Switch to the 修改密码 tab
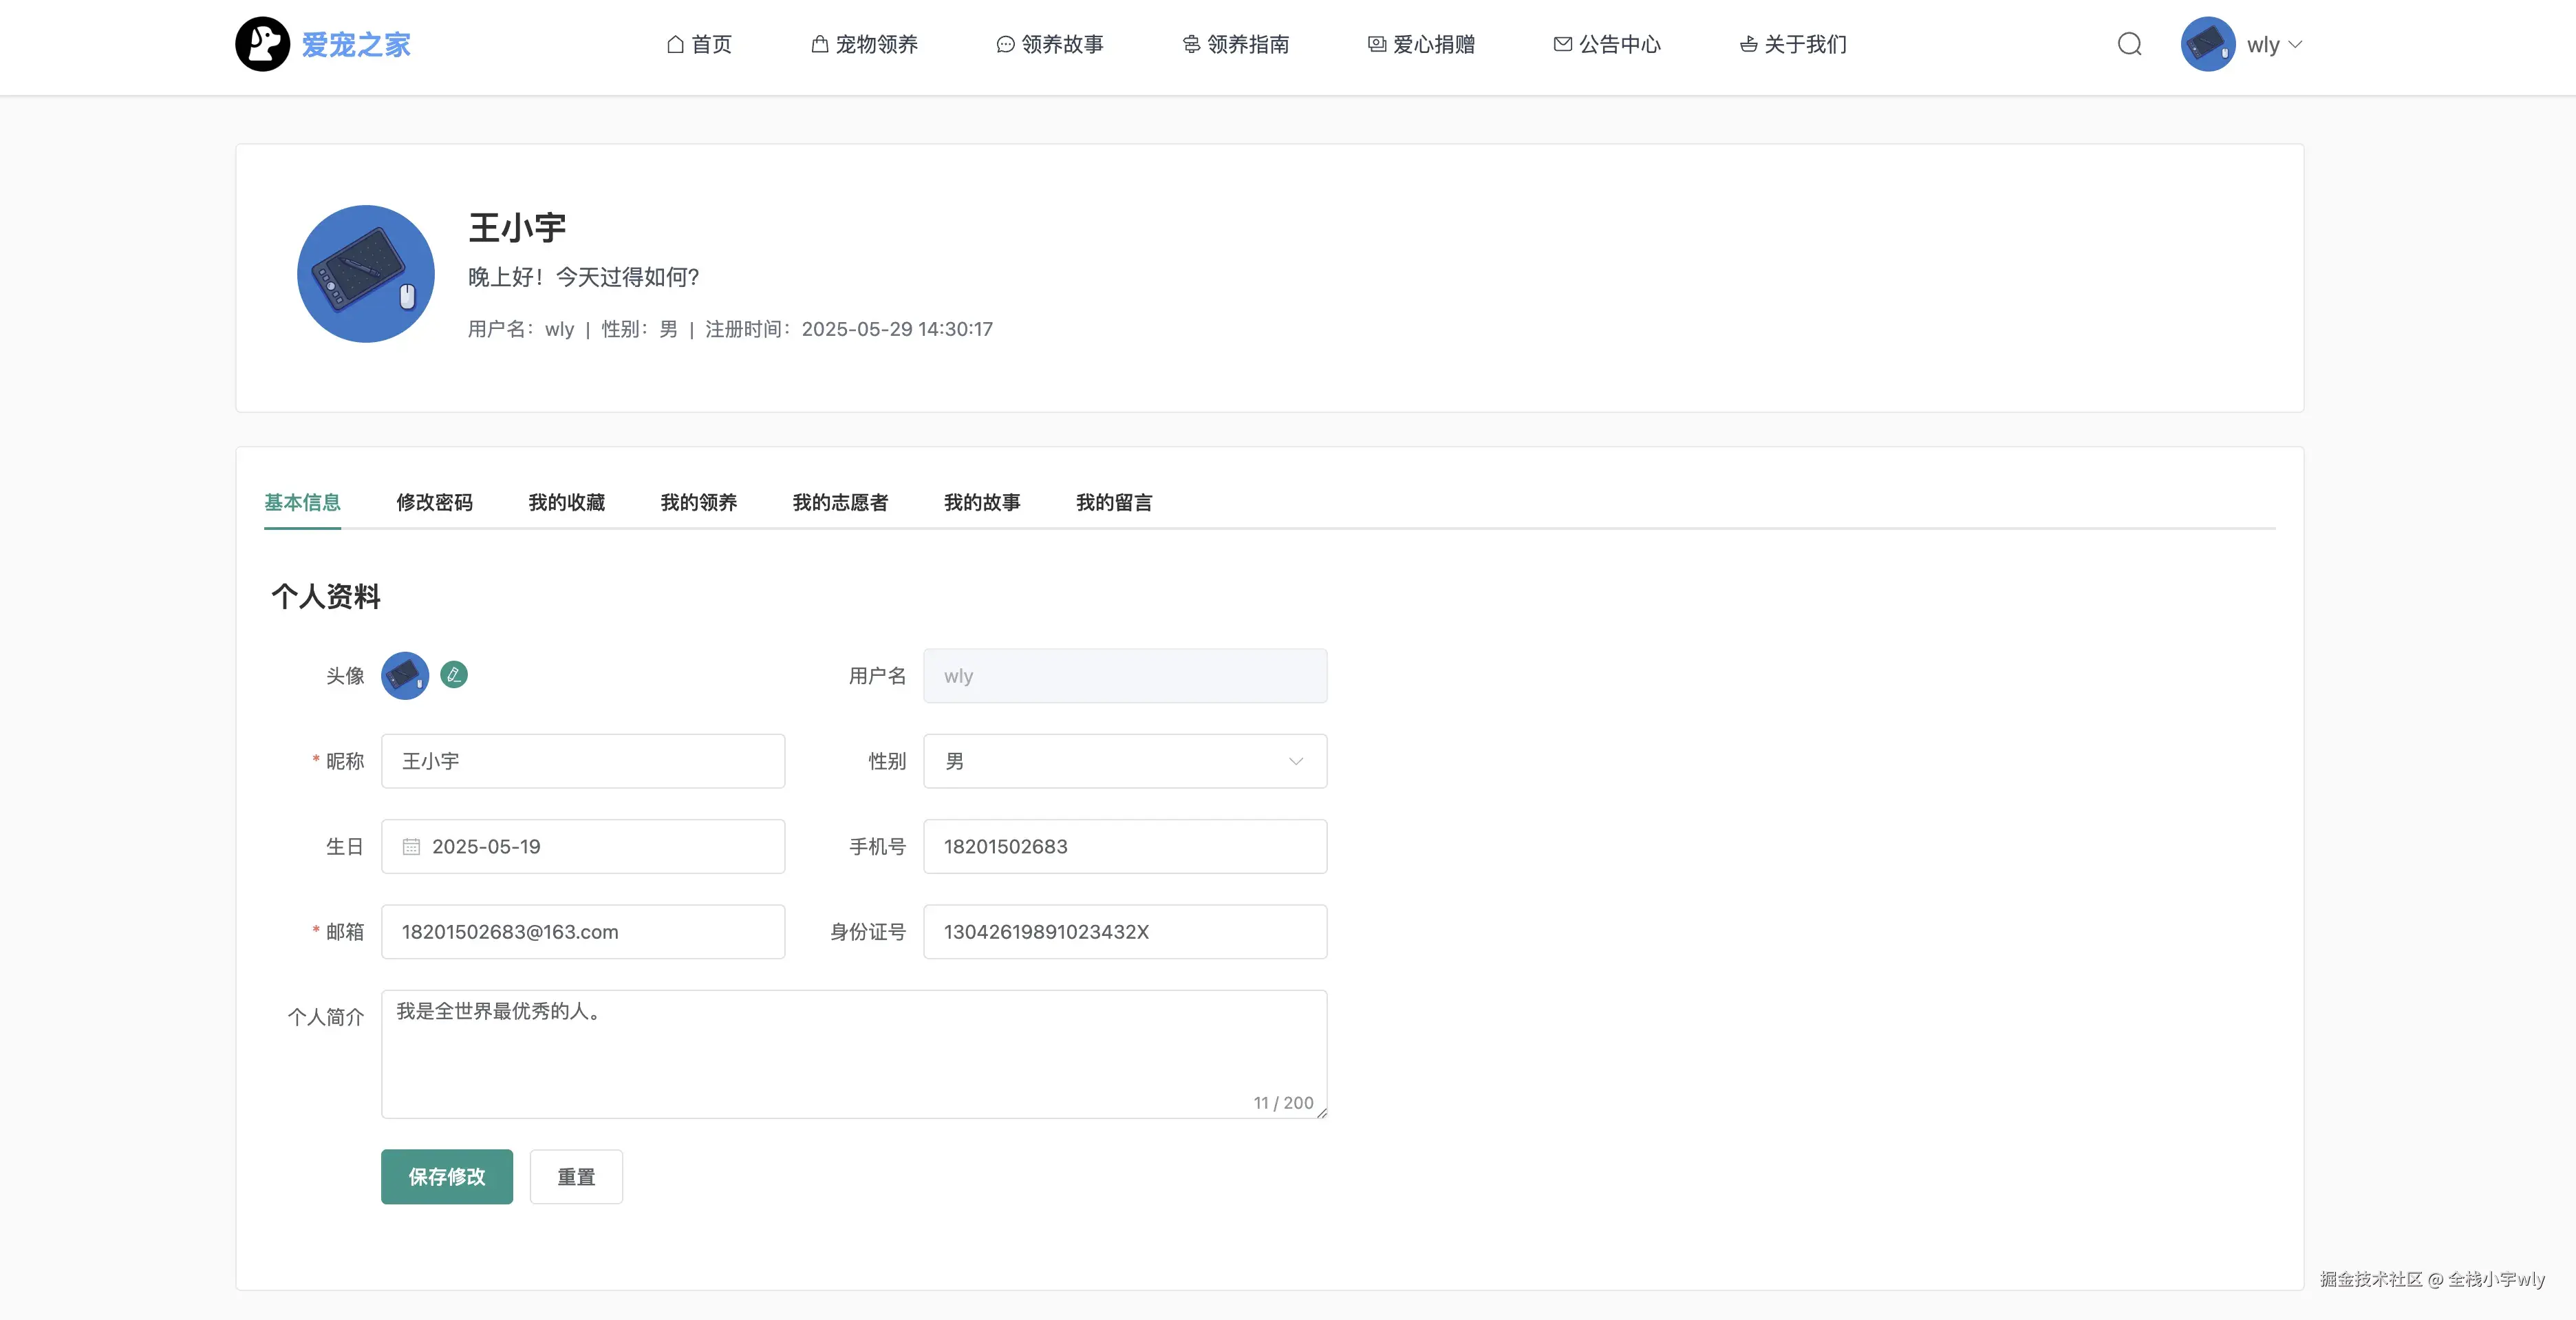This screenshot has height=1320, width=2576. tap(434, 502)
